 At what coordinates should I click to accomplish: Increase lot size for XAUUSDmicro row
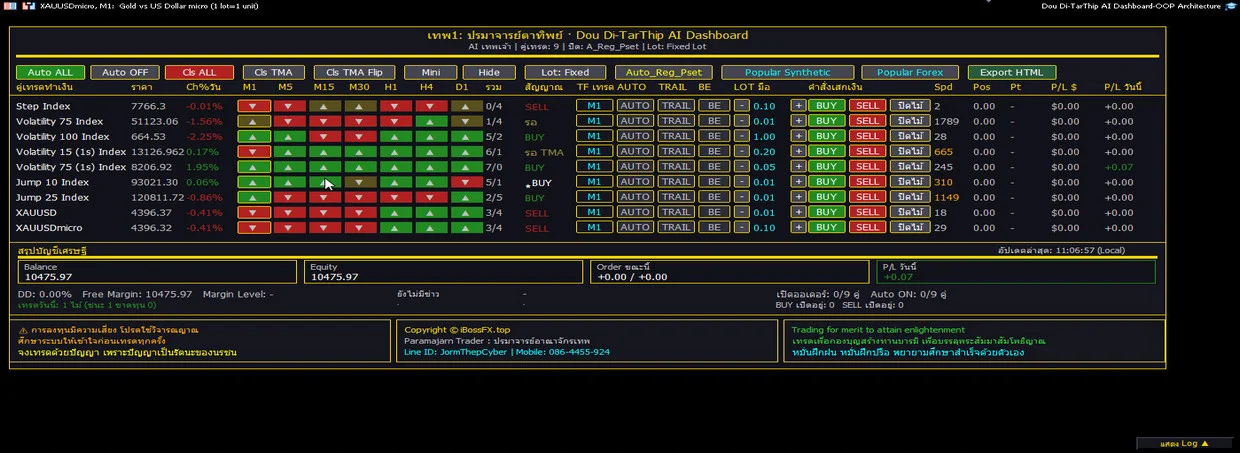coord(798,227)
